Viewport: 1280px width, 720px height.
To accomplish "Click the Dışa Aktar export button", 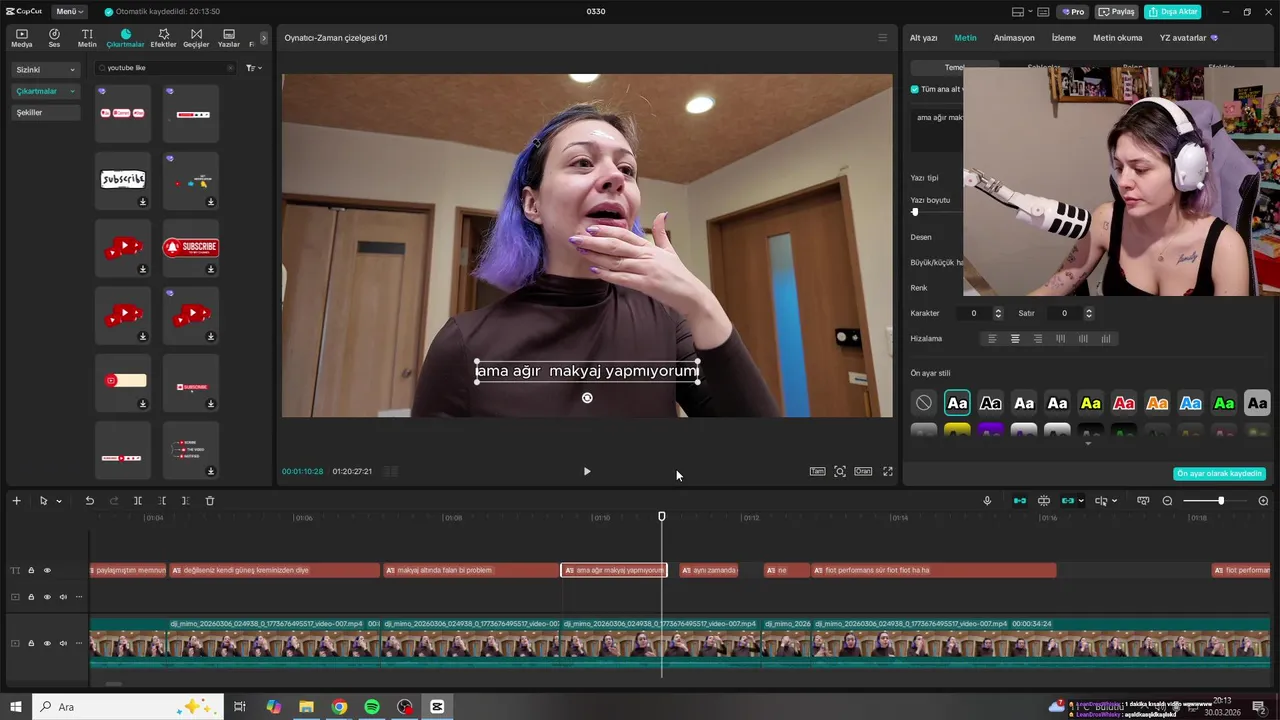I will [x=1172, y=12].
